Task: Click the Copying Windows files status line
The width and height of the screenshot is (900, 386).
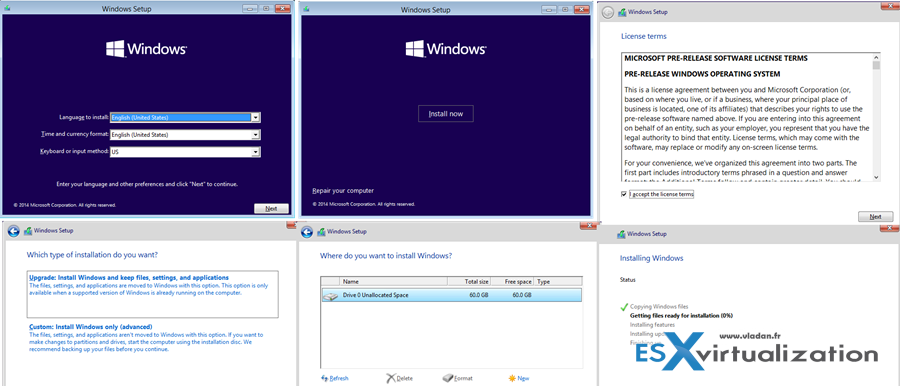Action: (x=659, y=307)
